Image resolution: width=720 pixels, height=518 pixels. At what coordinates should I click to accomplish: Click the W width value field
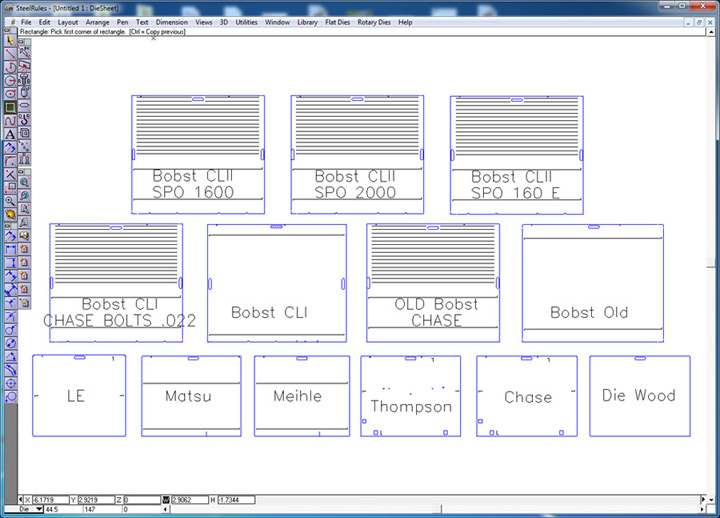pos(189,499)
